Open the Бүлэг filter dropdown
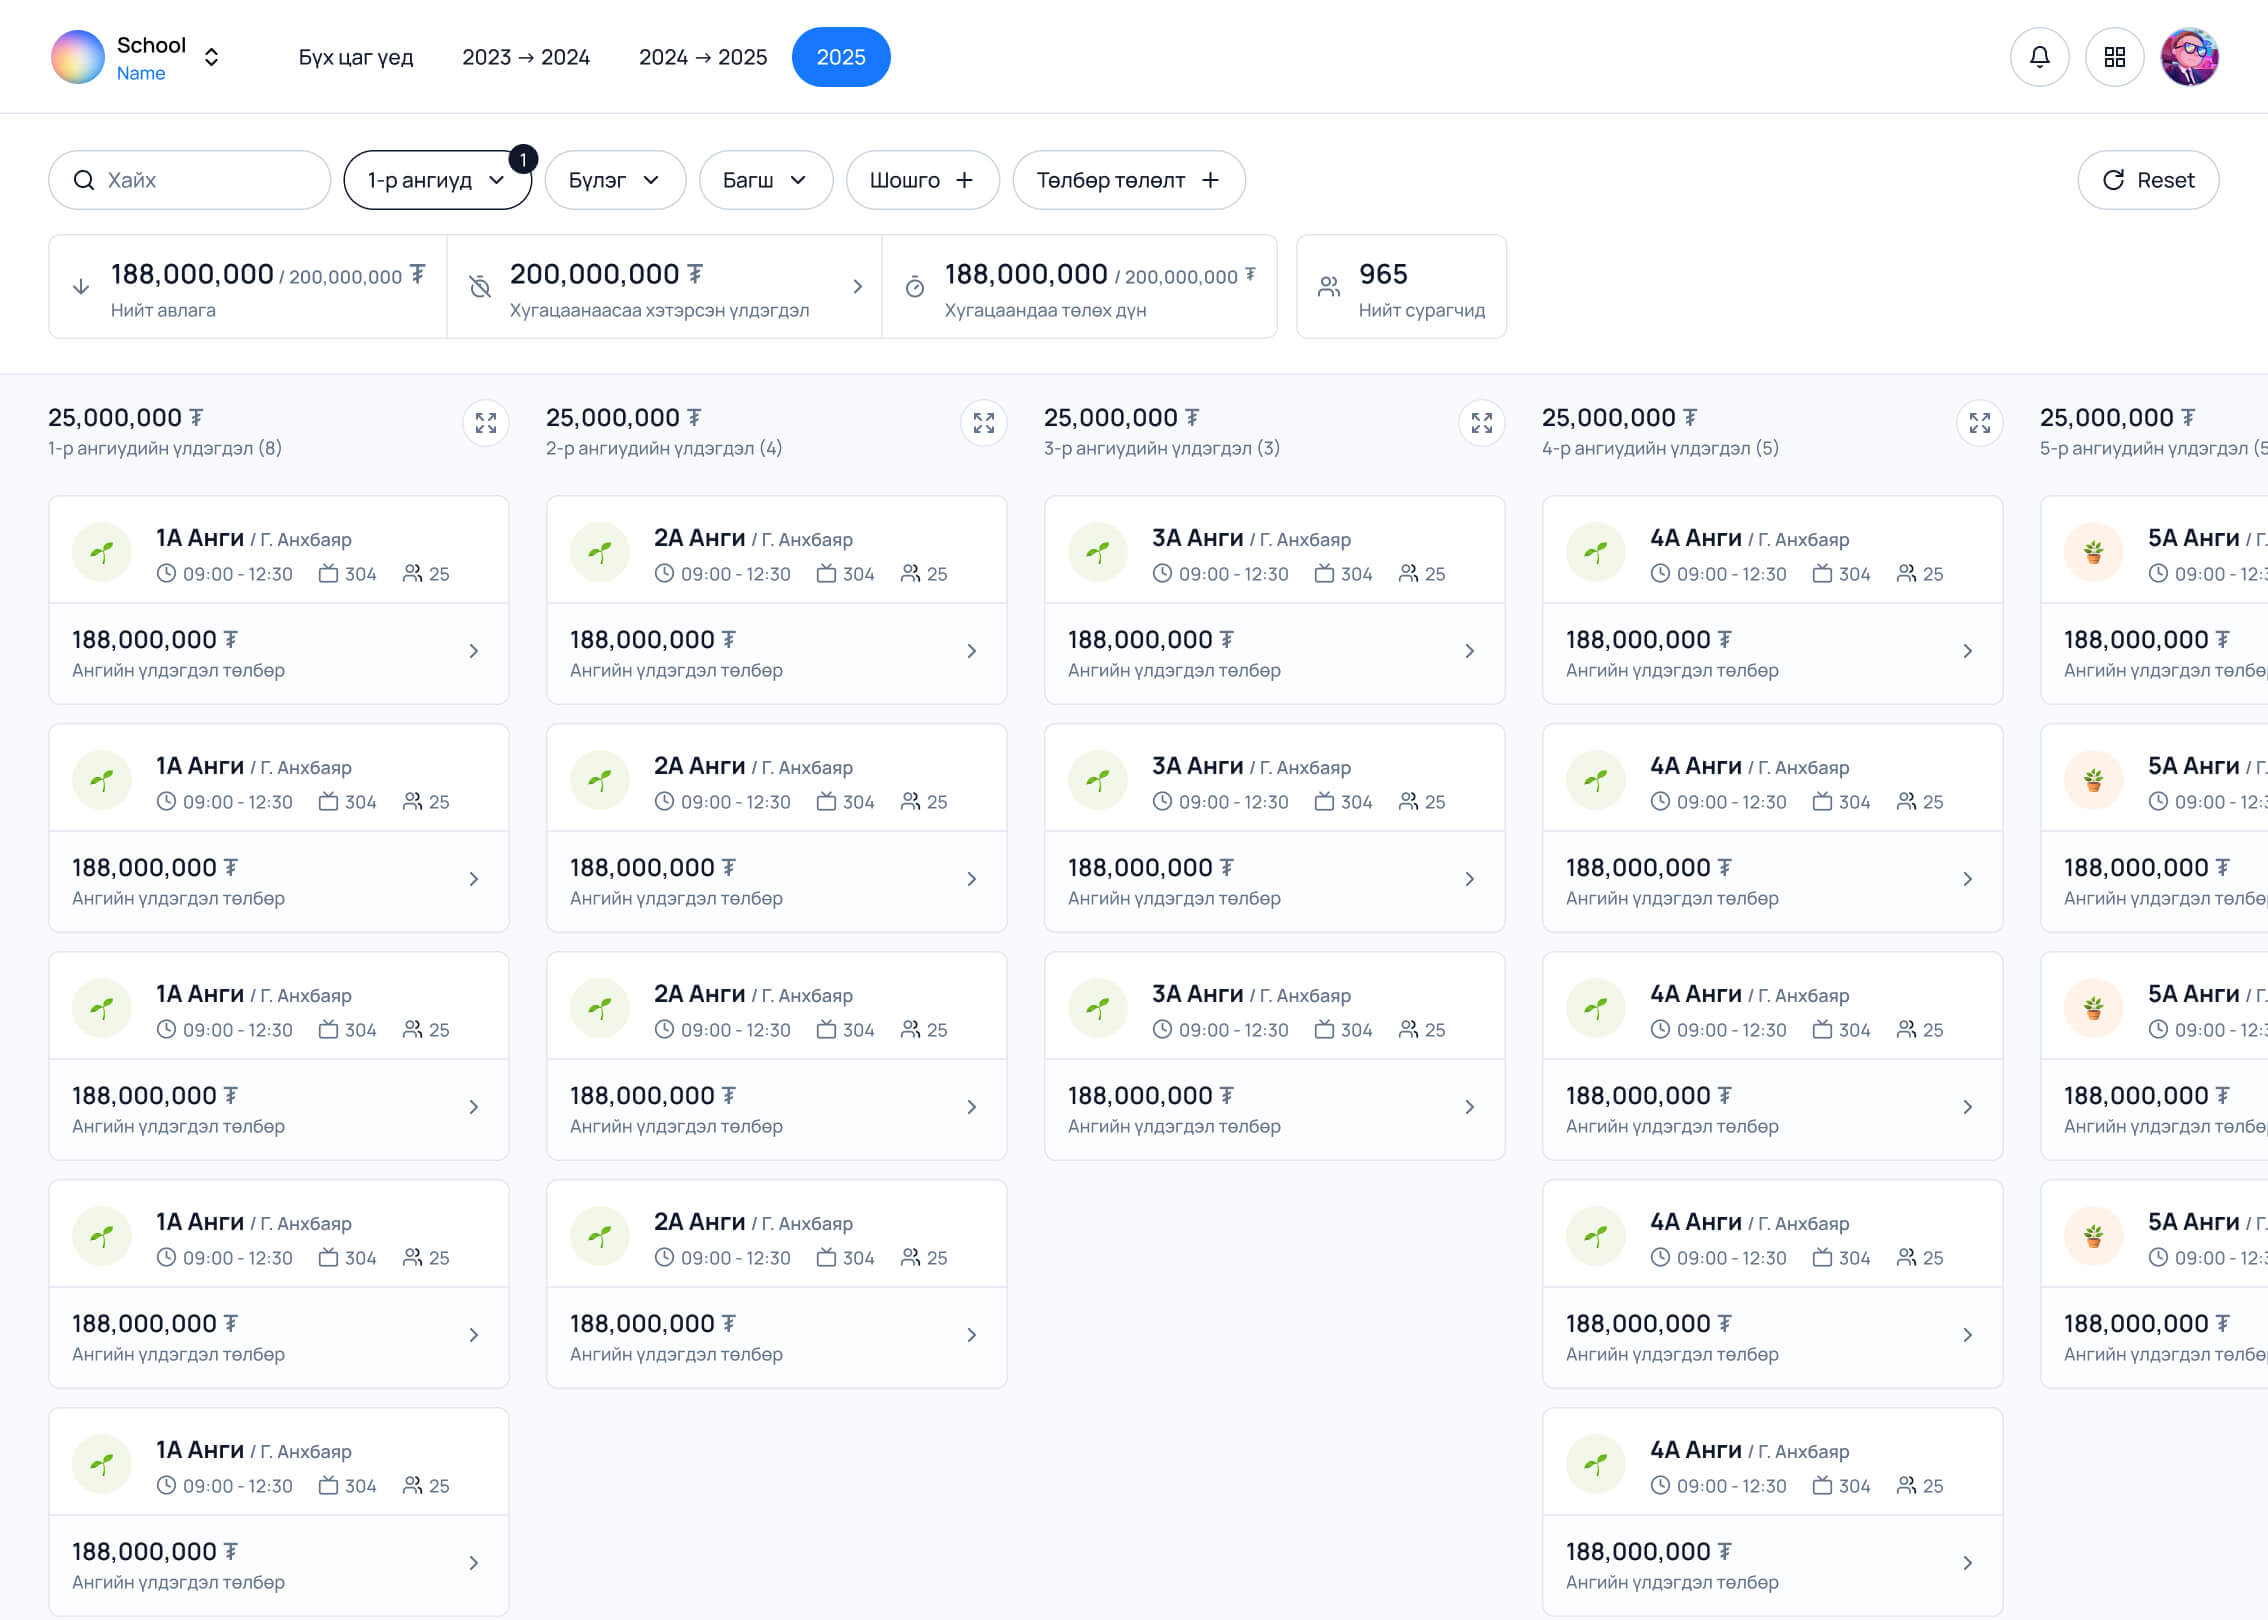This screenshot has width=2268, height=1620. (614, 180)
